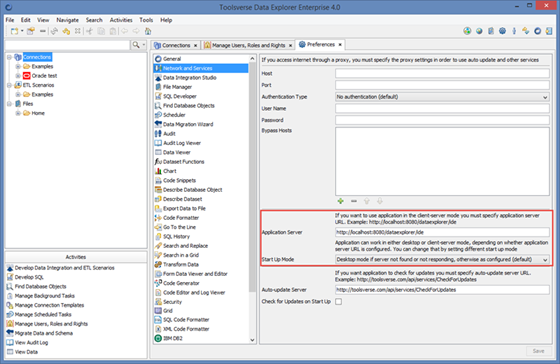Collapse the ETL Scenarios node

[10, 85]
